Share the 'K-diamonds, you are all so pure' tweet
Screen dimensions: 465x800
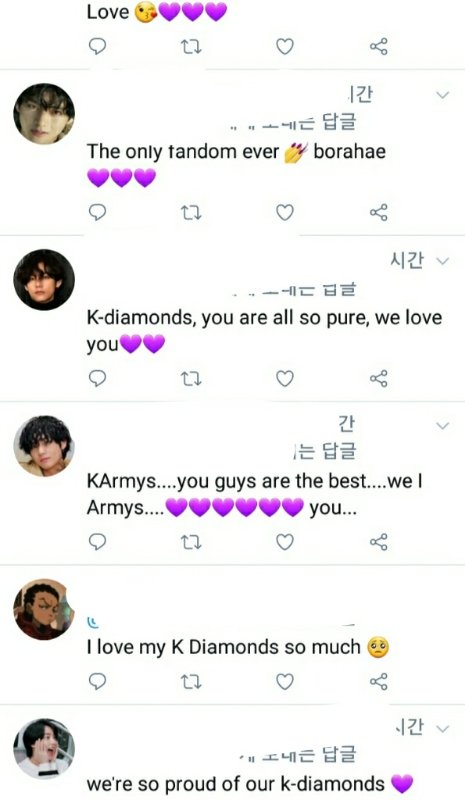379,379
